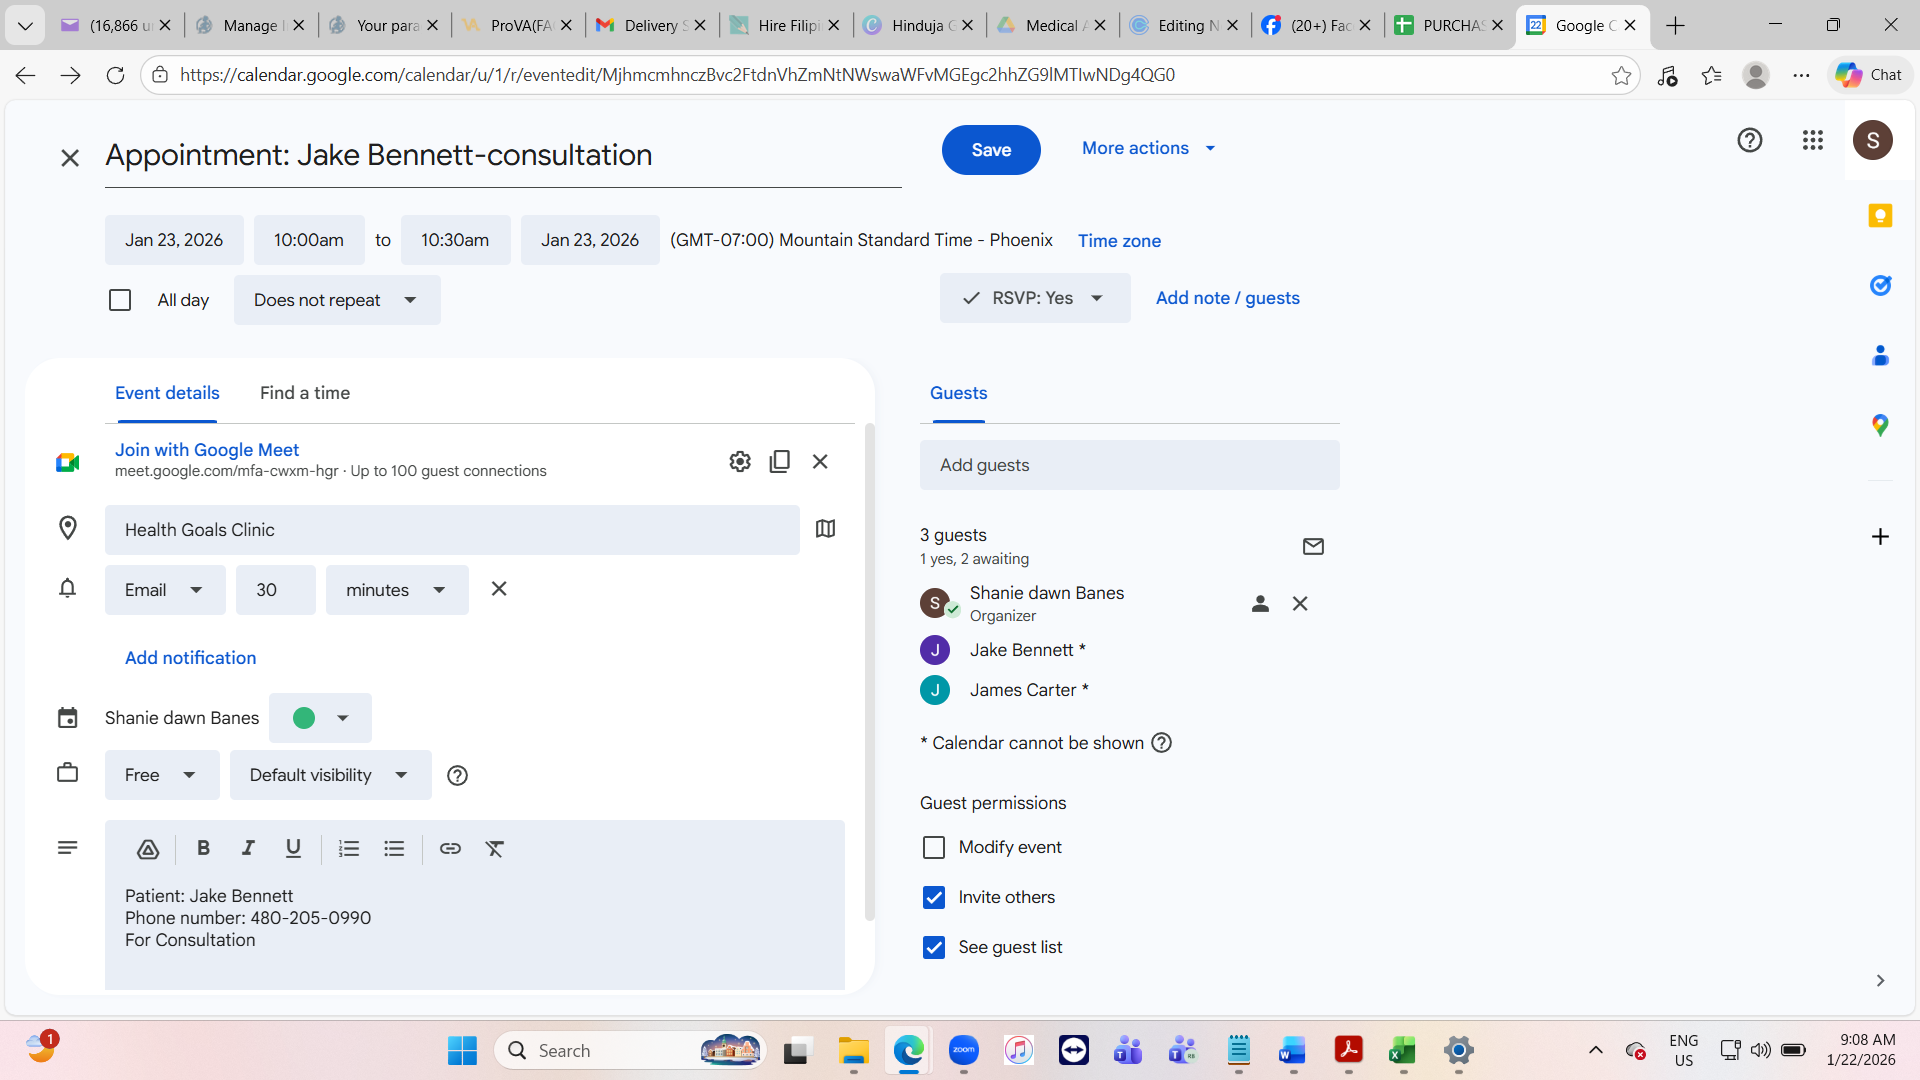The width and height of the screenshot is (1920, 1080).
Task: Open Does not repeat dropdown
Action: pos(337,300)
